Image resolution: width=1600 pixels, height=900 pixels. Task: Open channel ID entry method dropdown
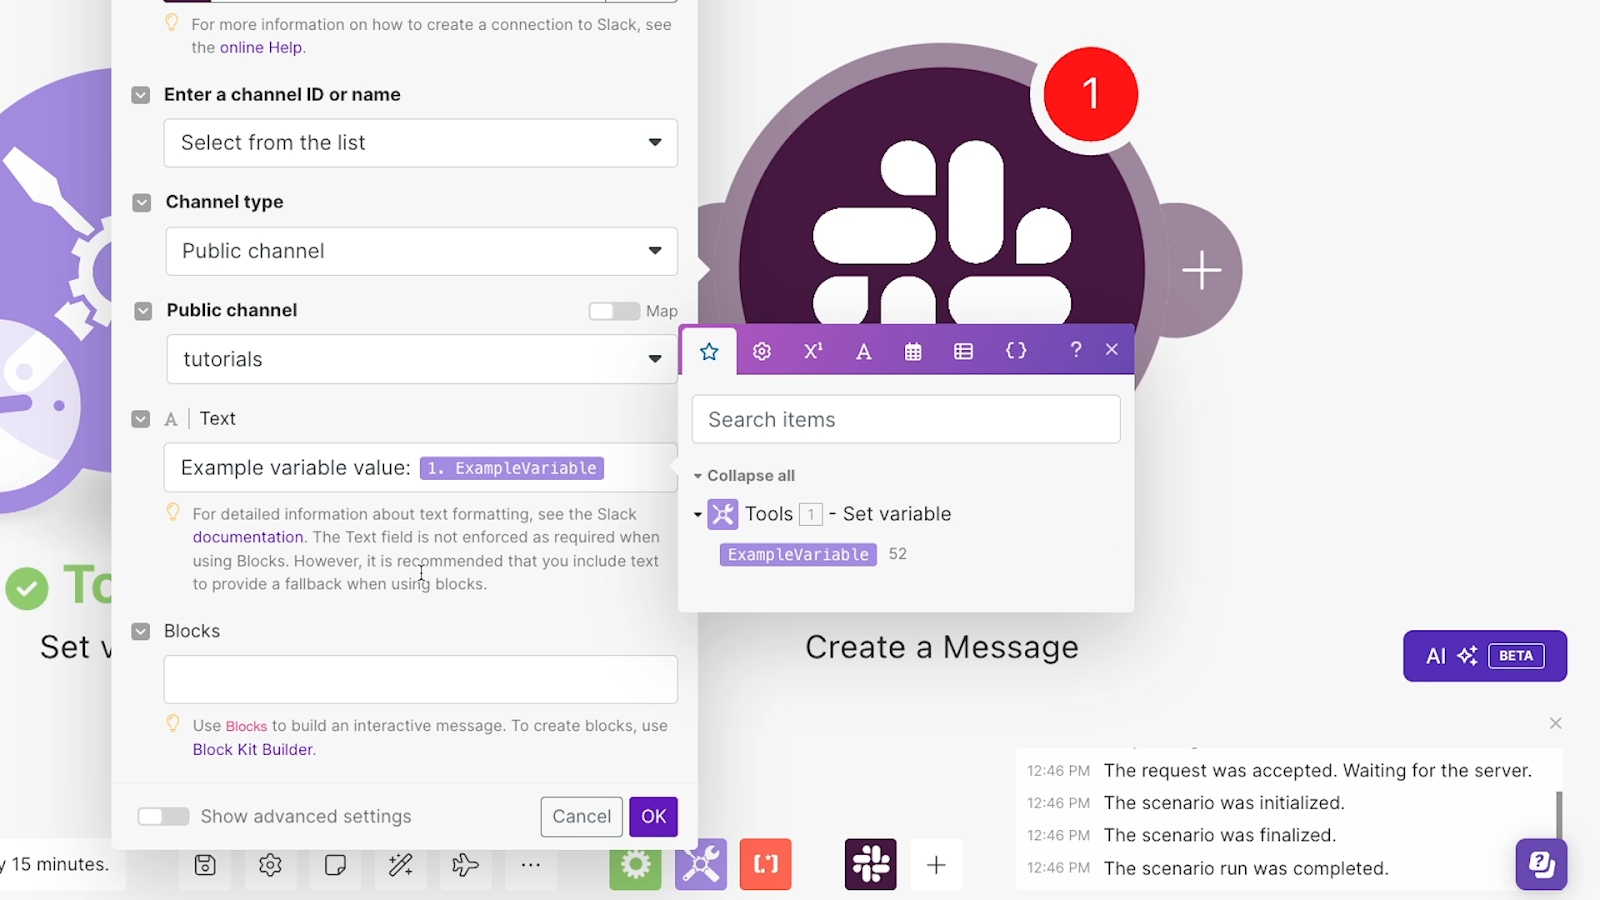coord(421,143)
